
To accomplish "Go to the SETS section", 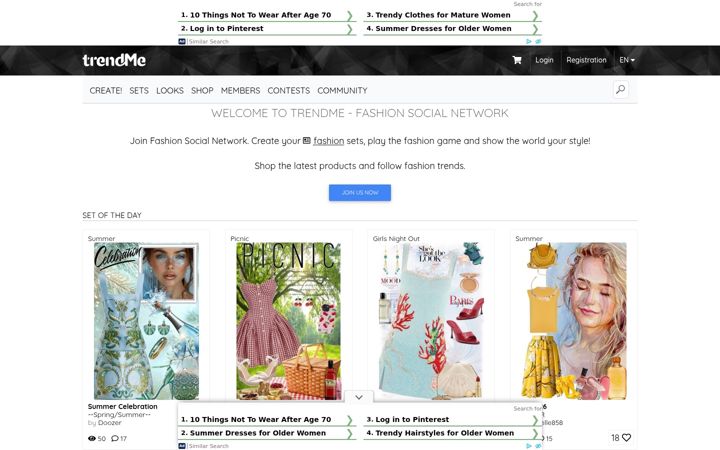I will (x=139, y=90).
